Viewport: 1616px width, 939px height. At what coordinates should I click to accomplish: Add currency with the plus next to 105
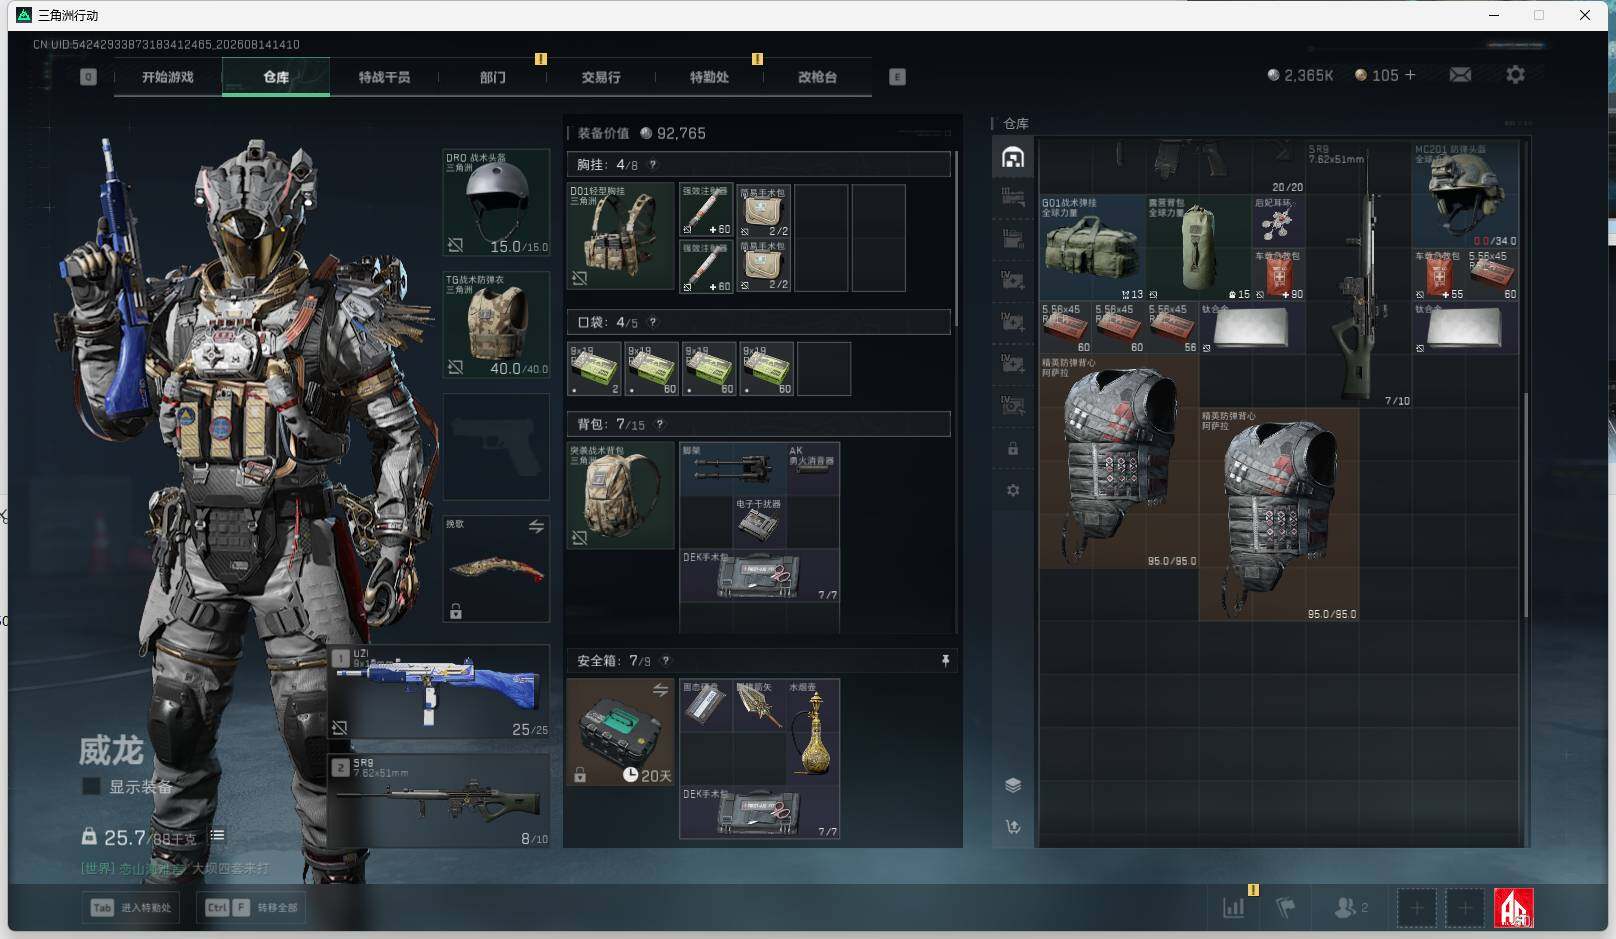(1410, 75)
